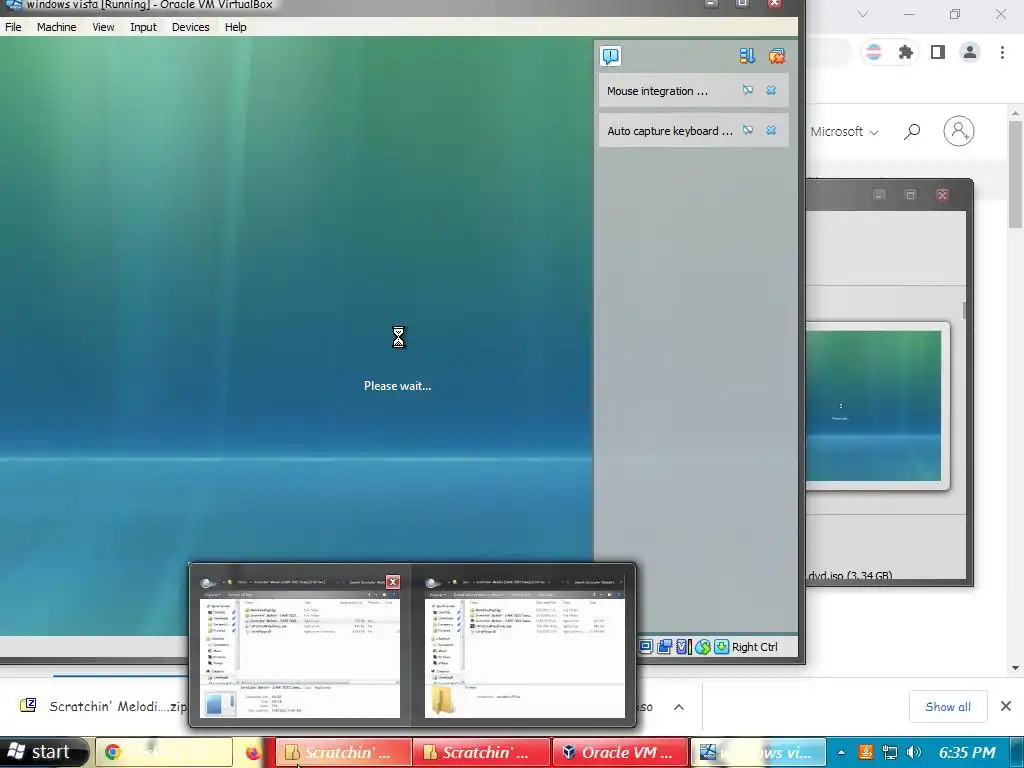Screen dimensions: 1024x768
Task: Dismiss the Auto capture keyboard notification
Action: (771, 130)
